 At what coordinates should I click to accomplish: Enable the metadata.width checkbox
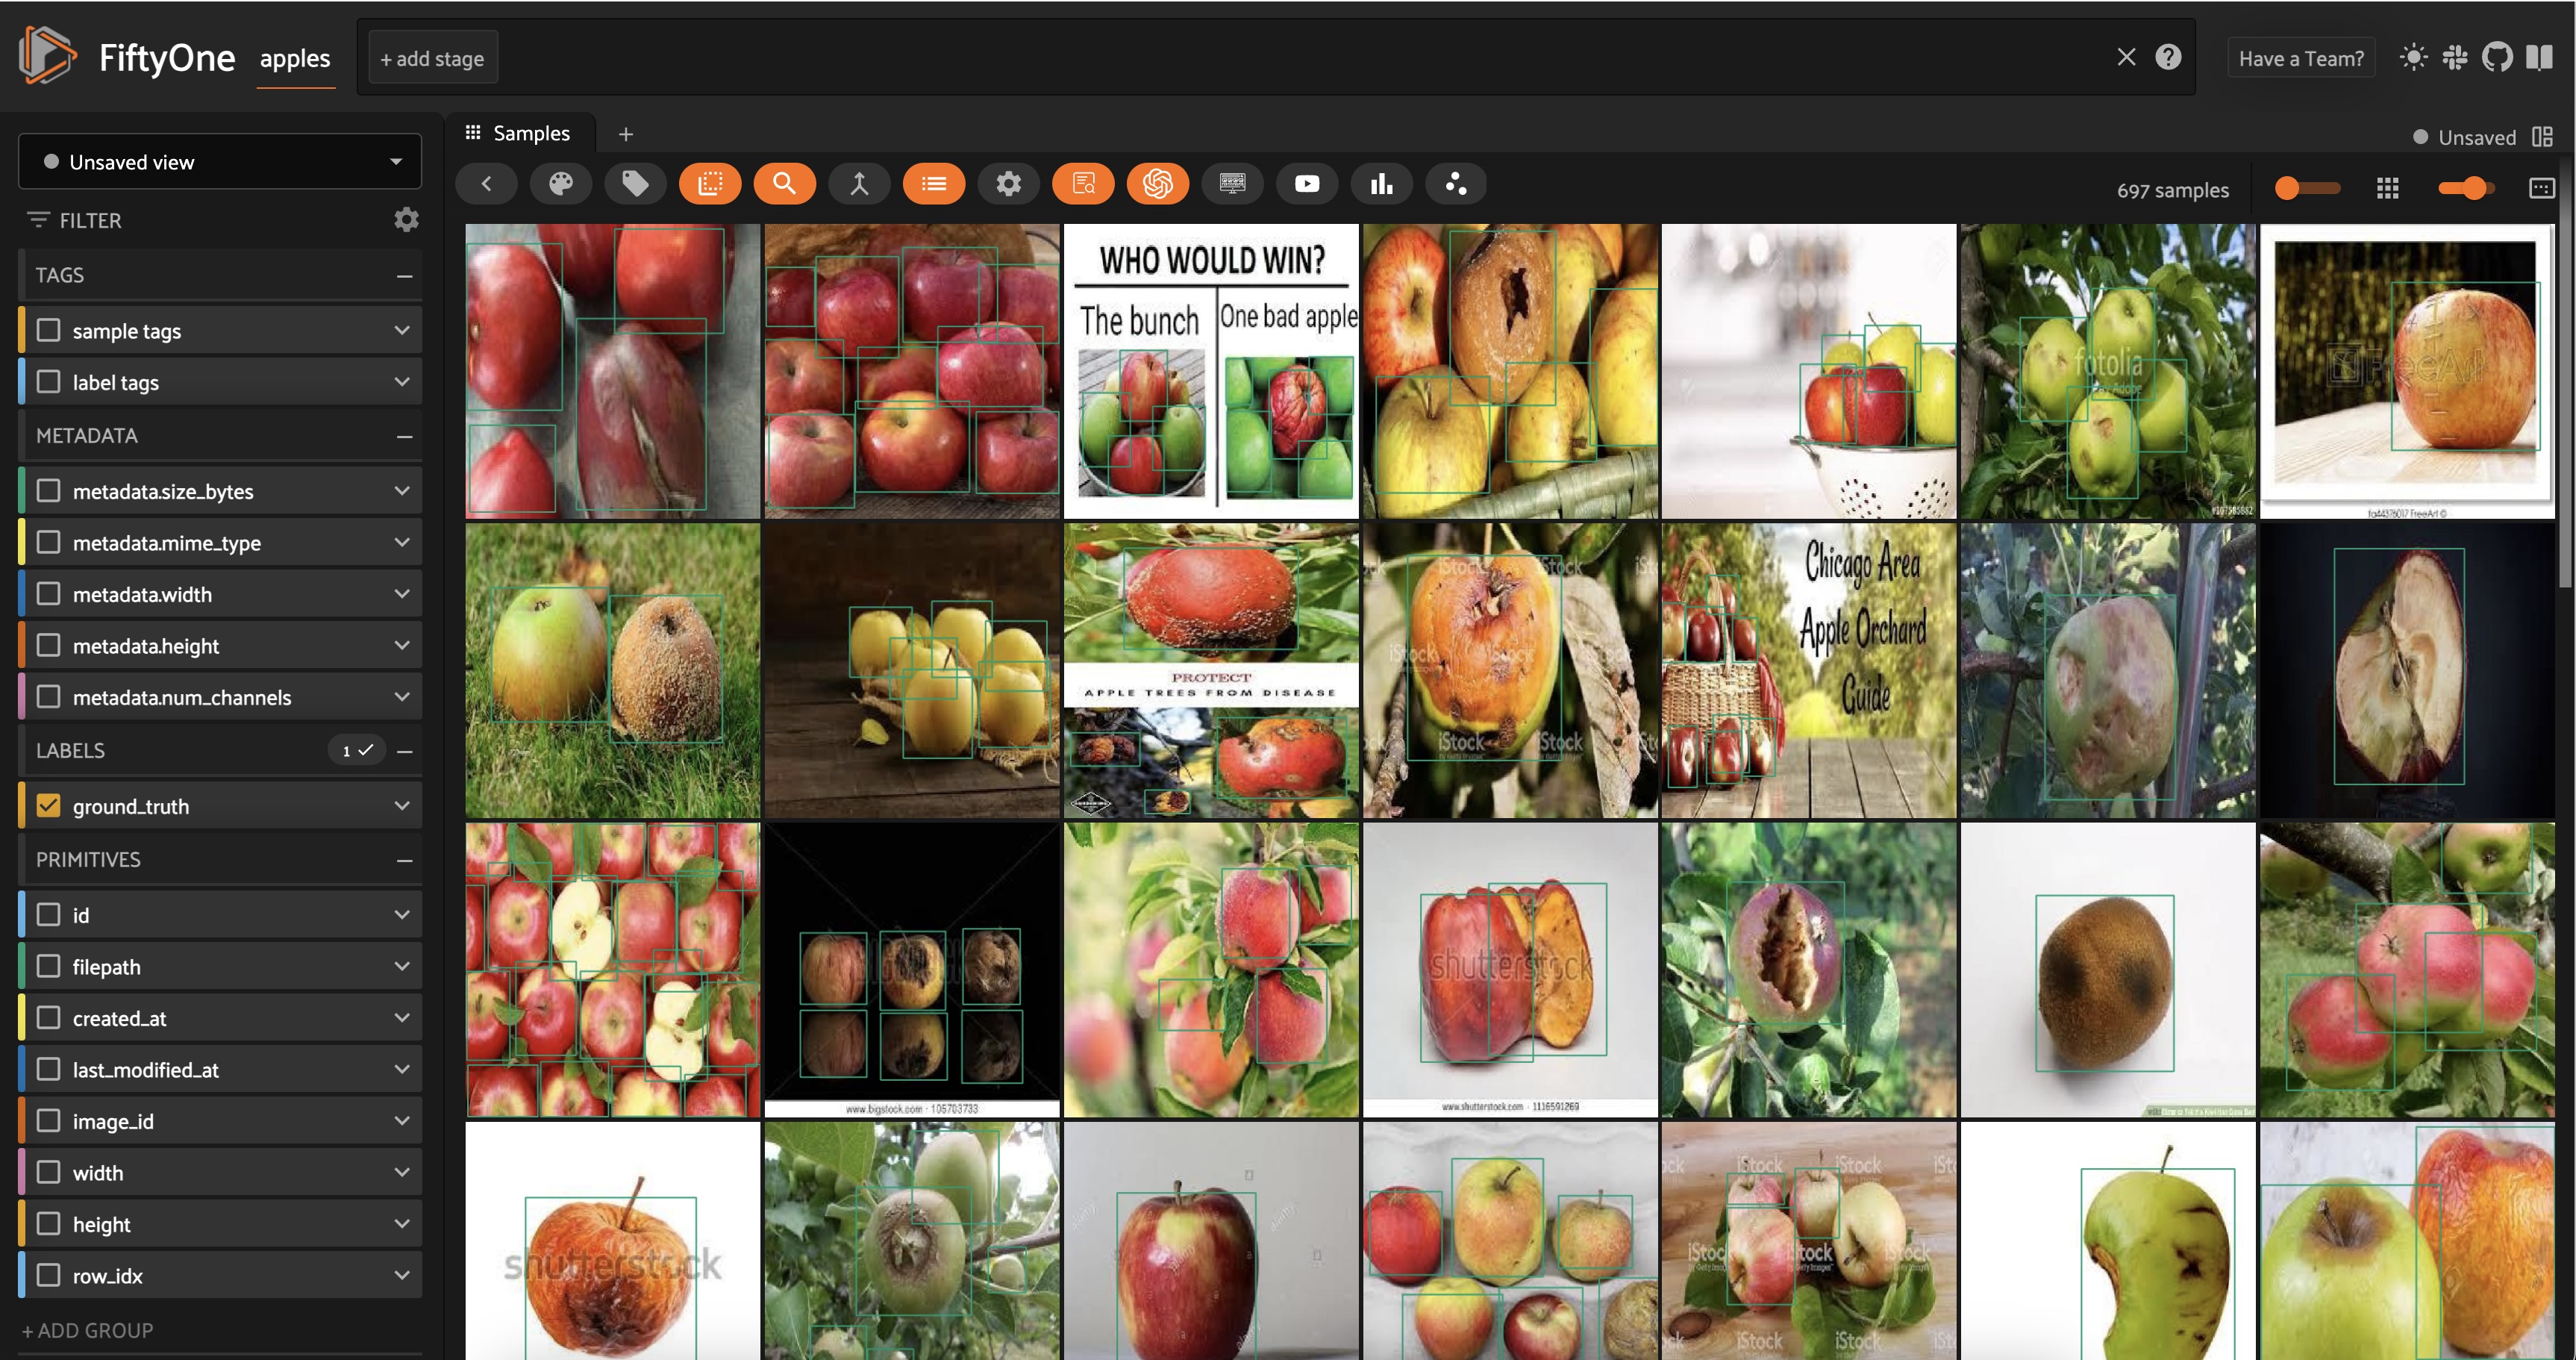click(x=48, y=594)
